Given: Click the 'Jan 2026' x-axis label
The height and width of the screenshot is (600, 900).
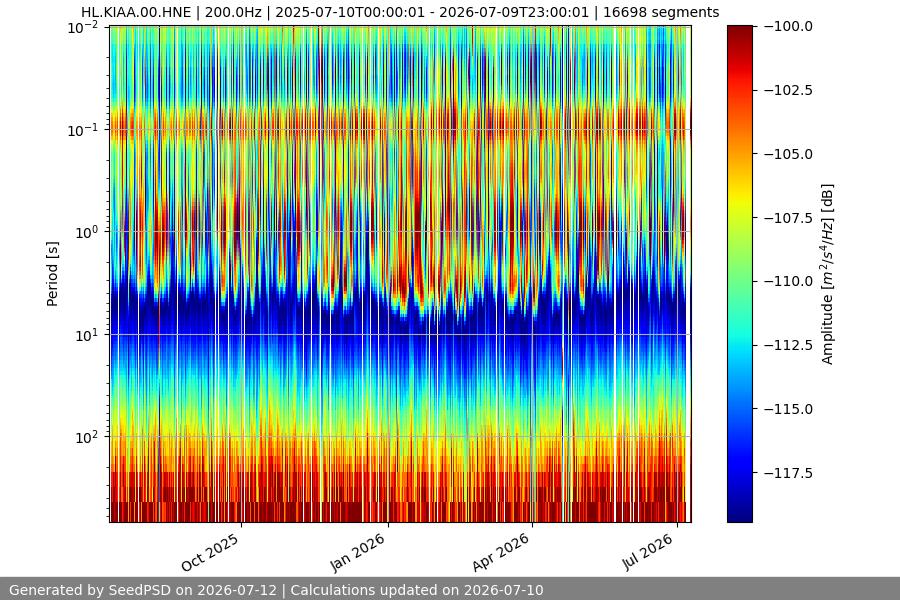Looking at the screenshot, I should [356, 552].
